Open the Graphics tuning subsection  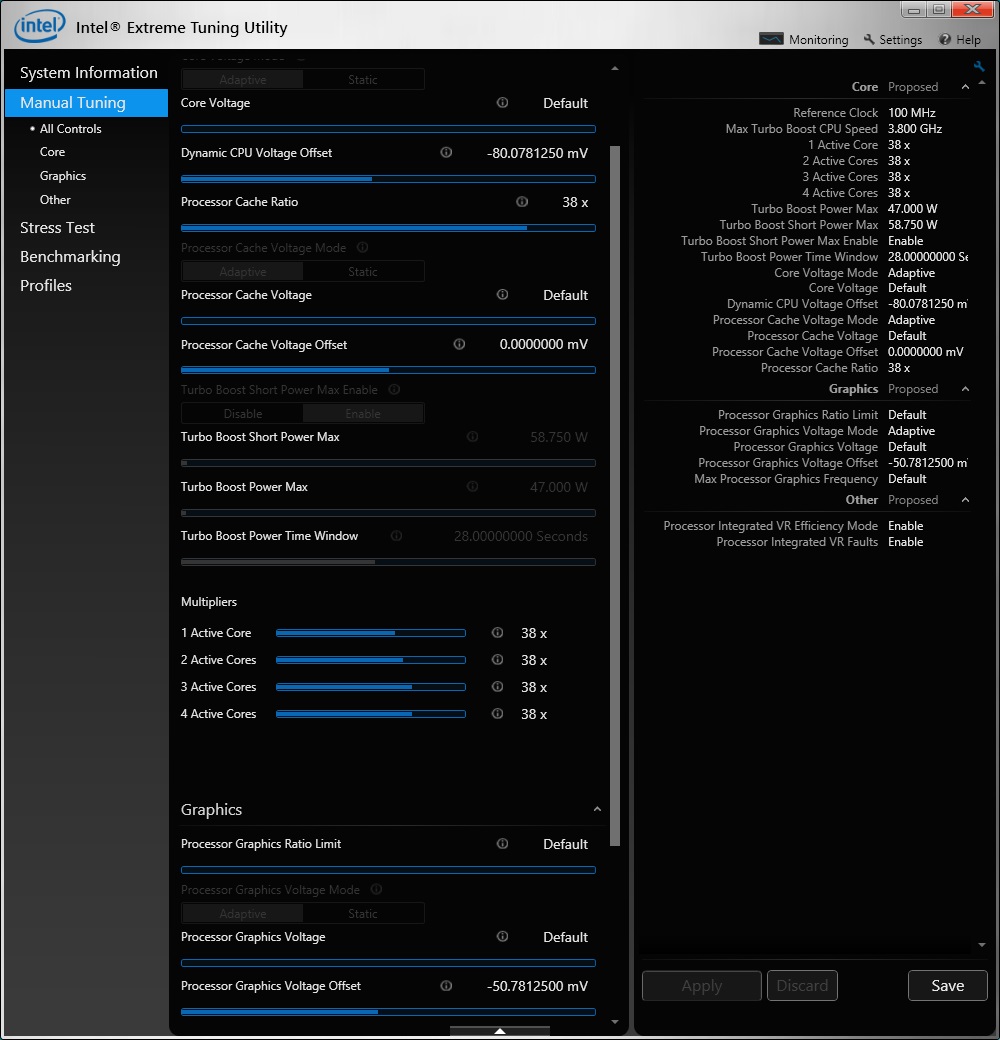pos(63,176)
